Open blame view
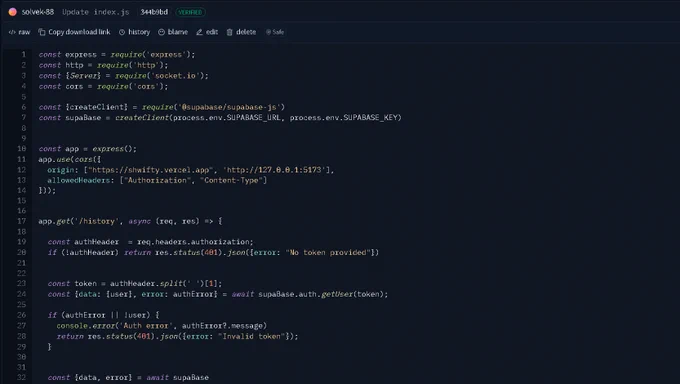This screenshot has width=680, height=384. click(x=173, y=32)
